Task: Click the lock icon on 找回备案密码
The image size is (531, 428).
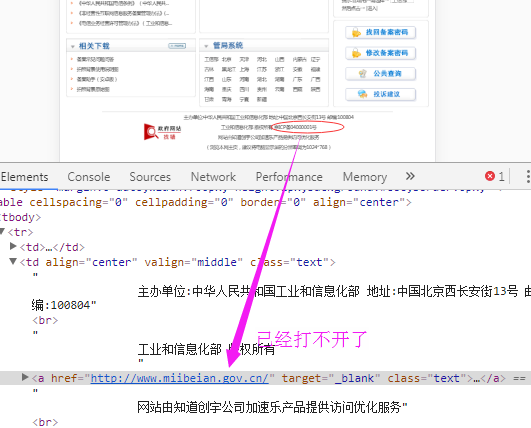Action: (x=356, y=33)
